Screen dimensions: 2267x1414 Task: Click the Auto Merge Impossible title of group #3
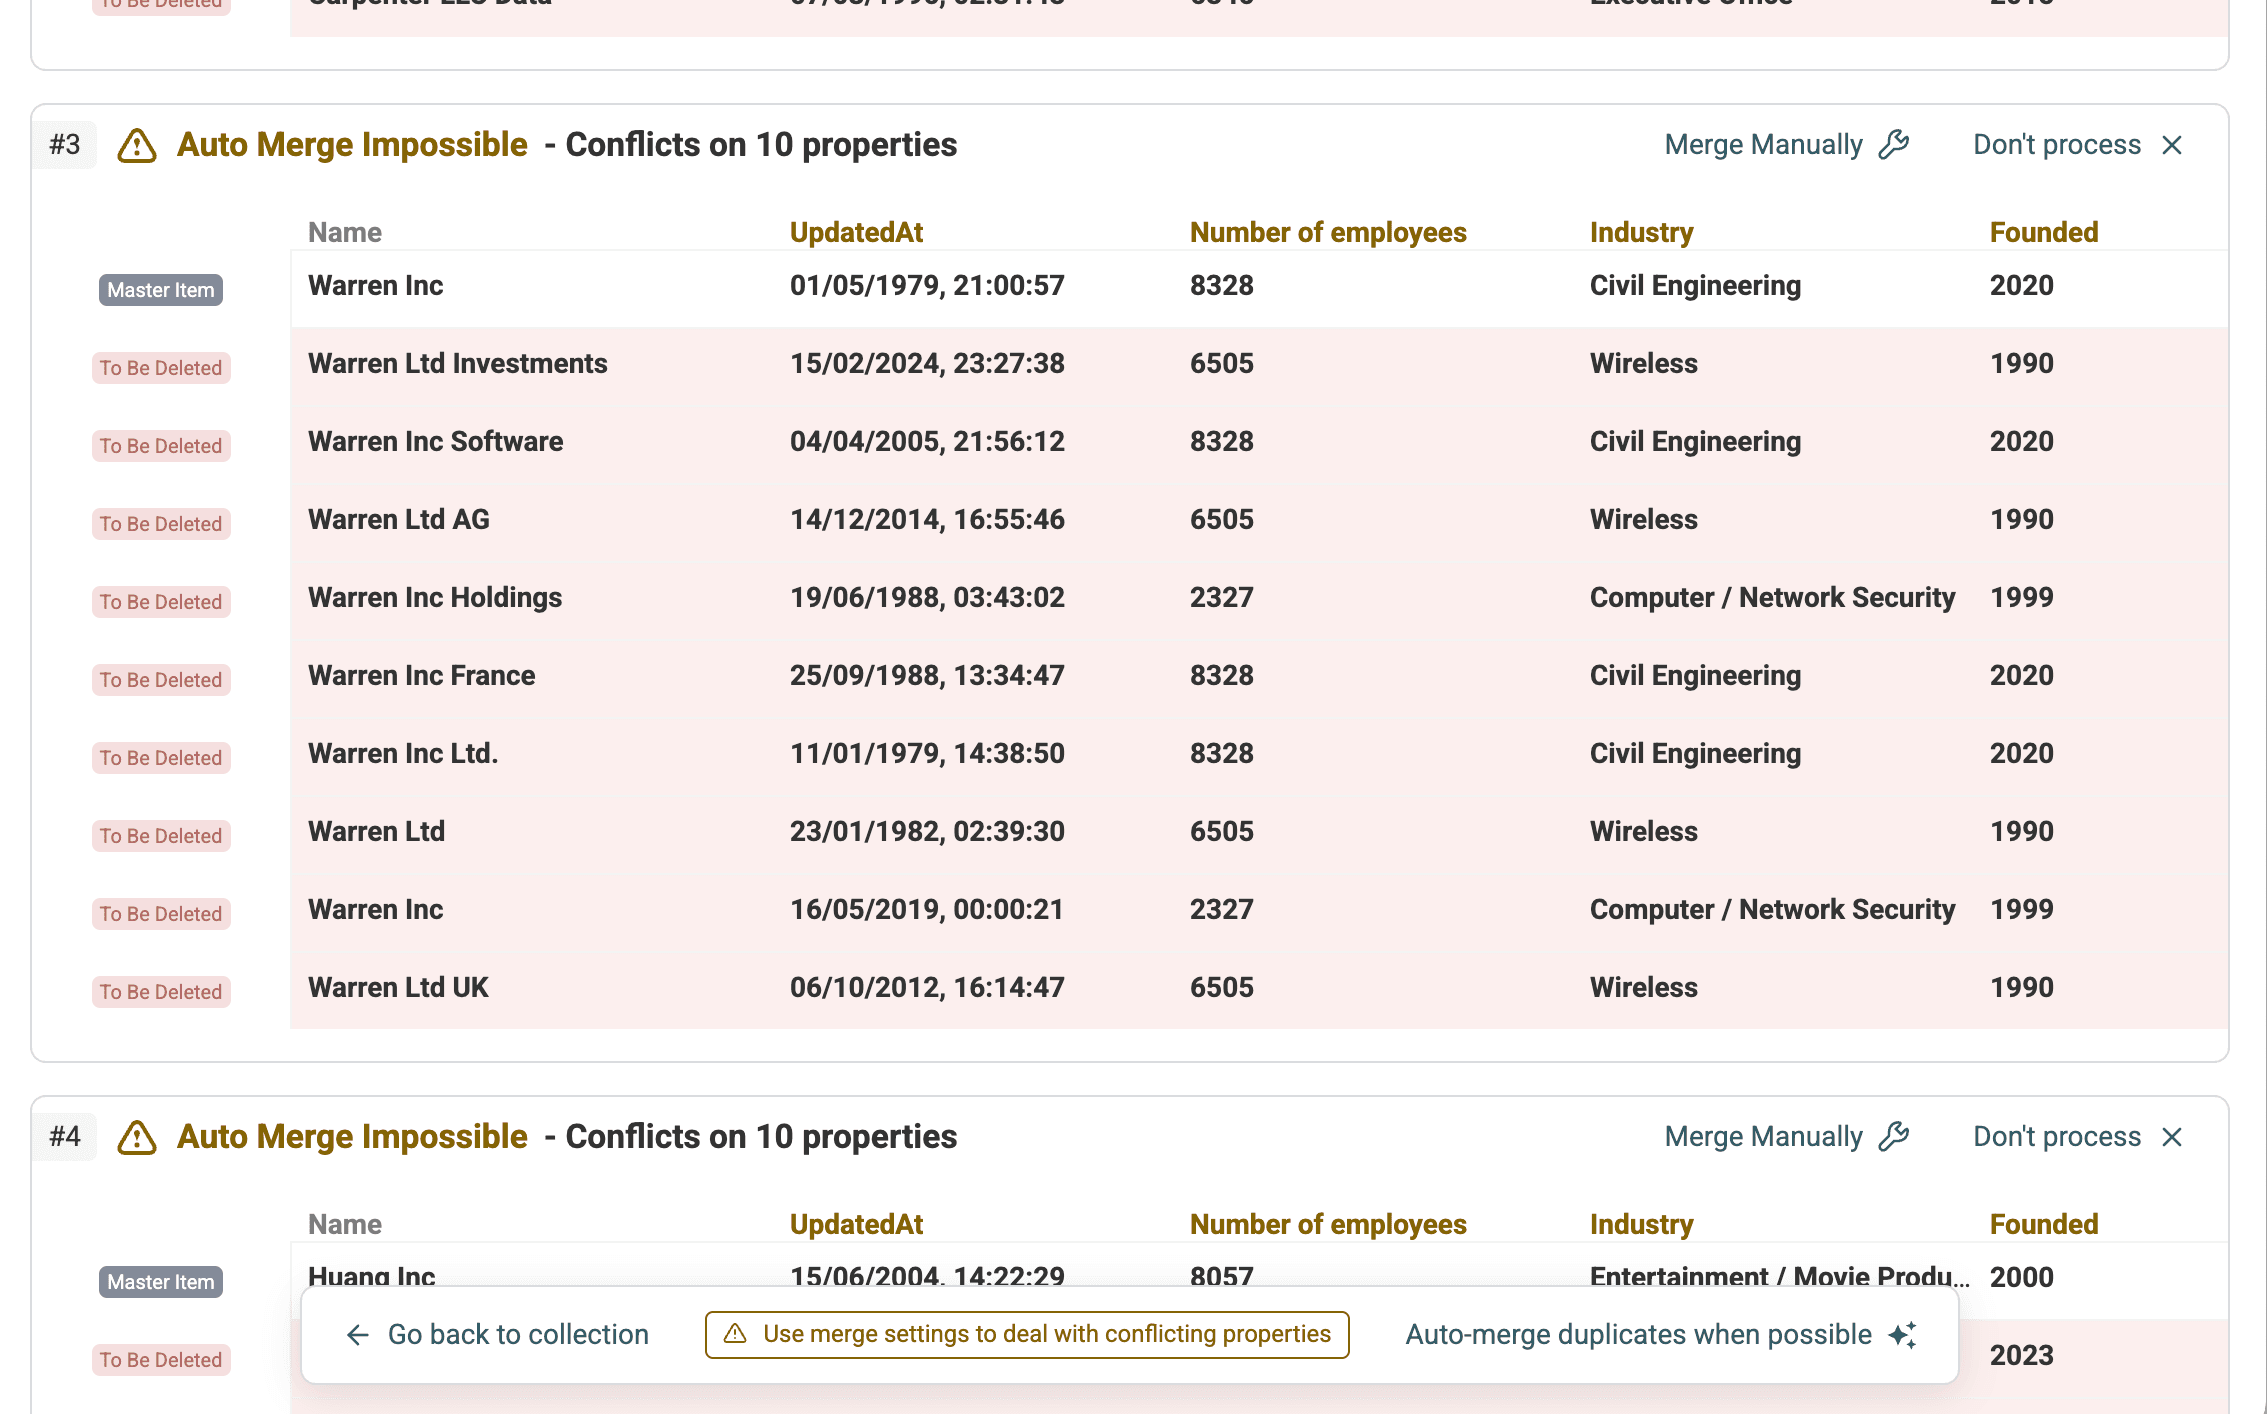pos(352,145)
